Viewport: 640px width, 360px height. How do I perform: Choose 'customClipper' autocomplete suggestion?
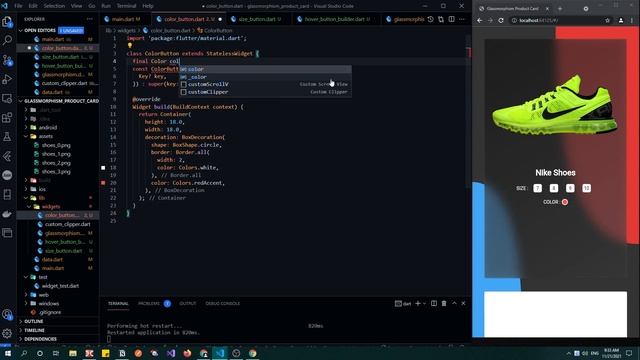tap(265, 92)
